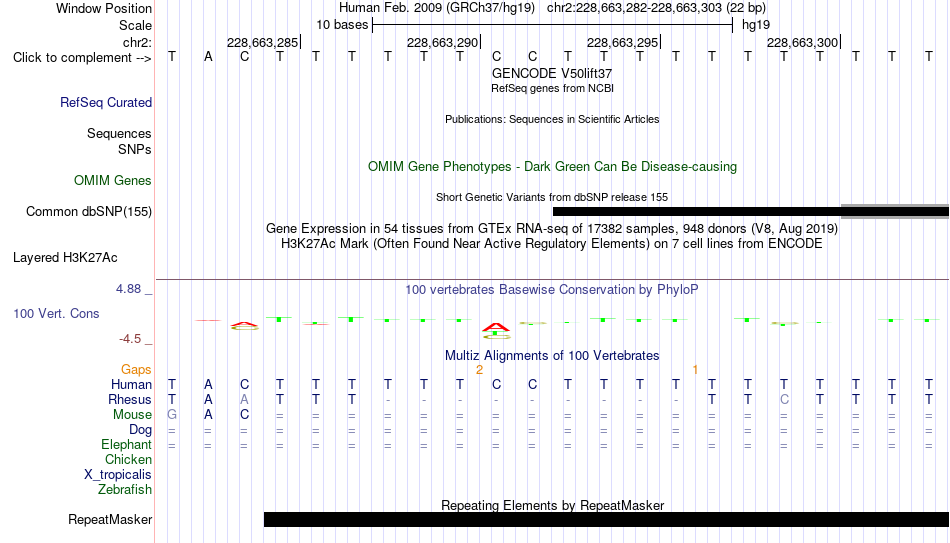The width and height of the screenshot is (950, 543).
Task: Click the RefSeq Curated track label
Action: 105,102
